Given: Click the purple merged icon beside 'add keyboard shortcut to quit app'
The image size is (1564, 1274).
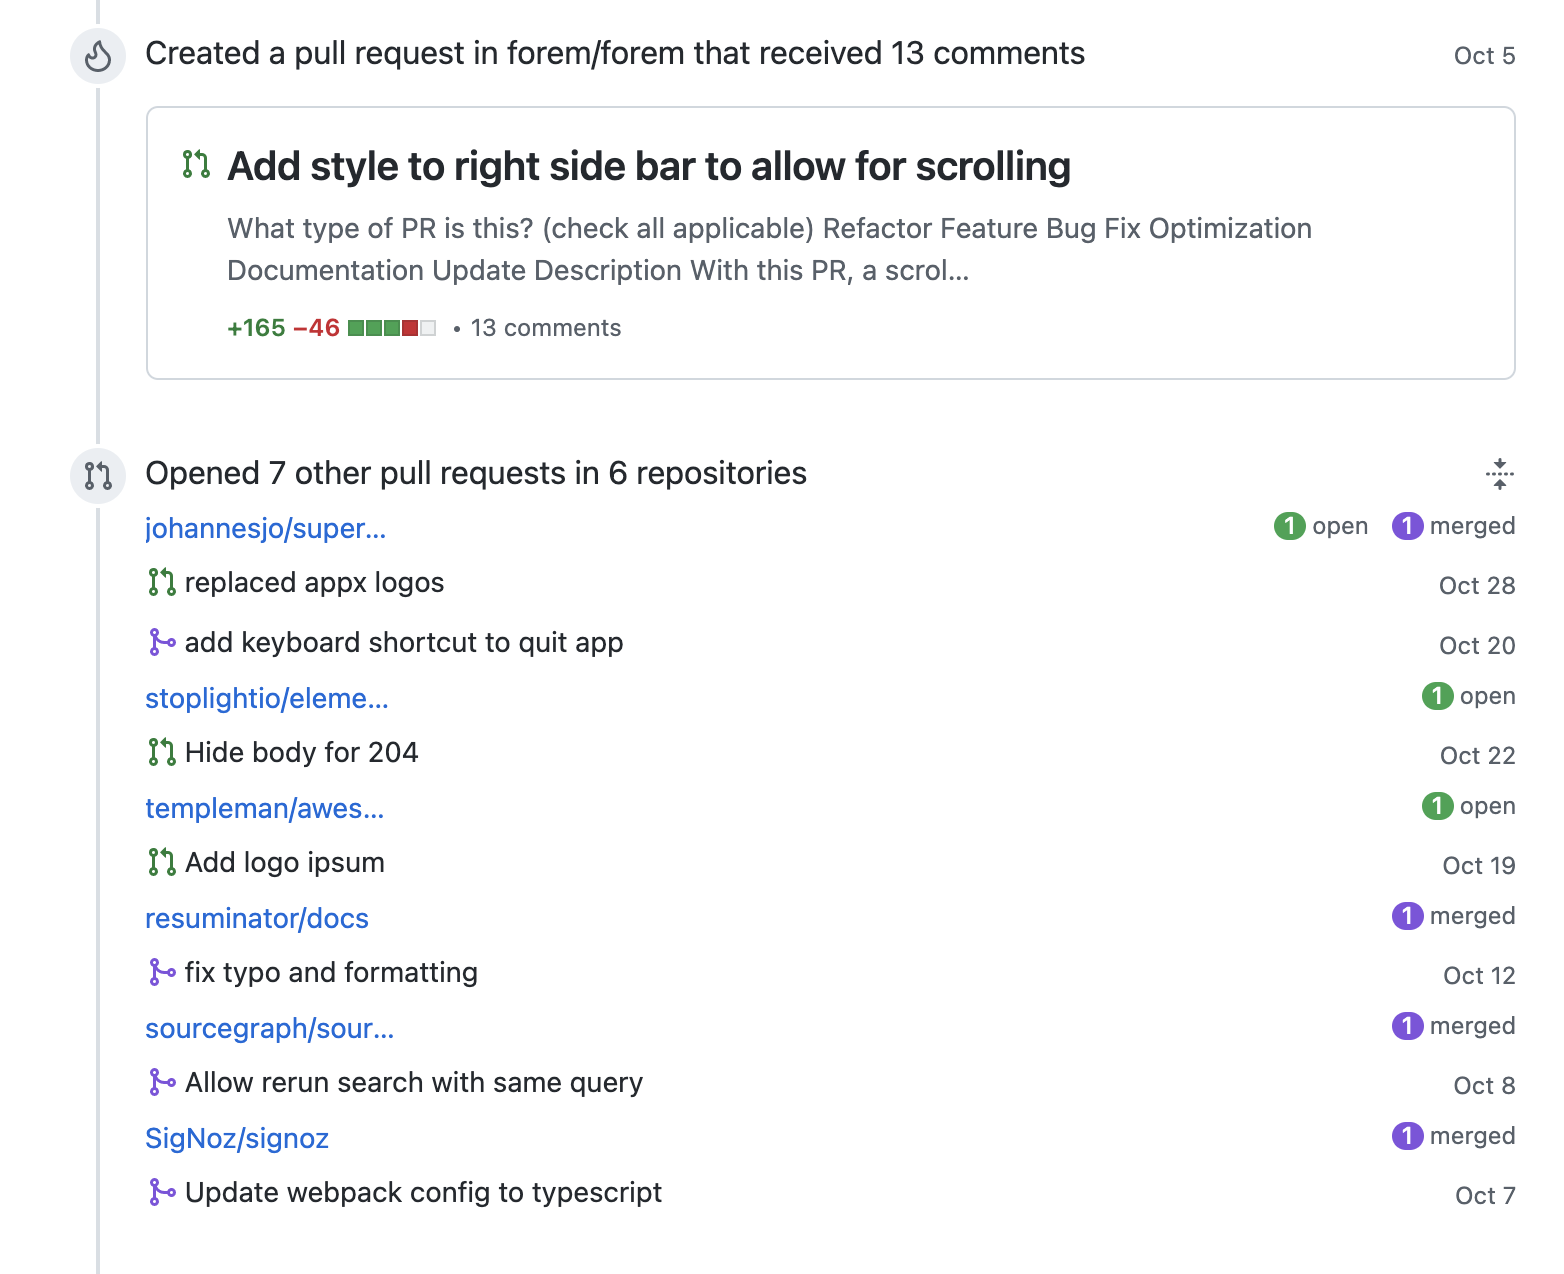Looking at the screenshot, I should tap(161, 642).
